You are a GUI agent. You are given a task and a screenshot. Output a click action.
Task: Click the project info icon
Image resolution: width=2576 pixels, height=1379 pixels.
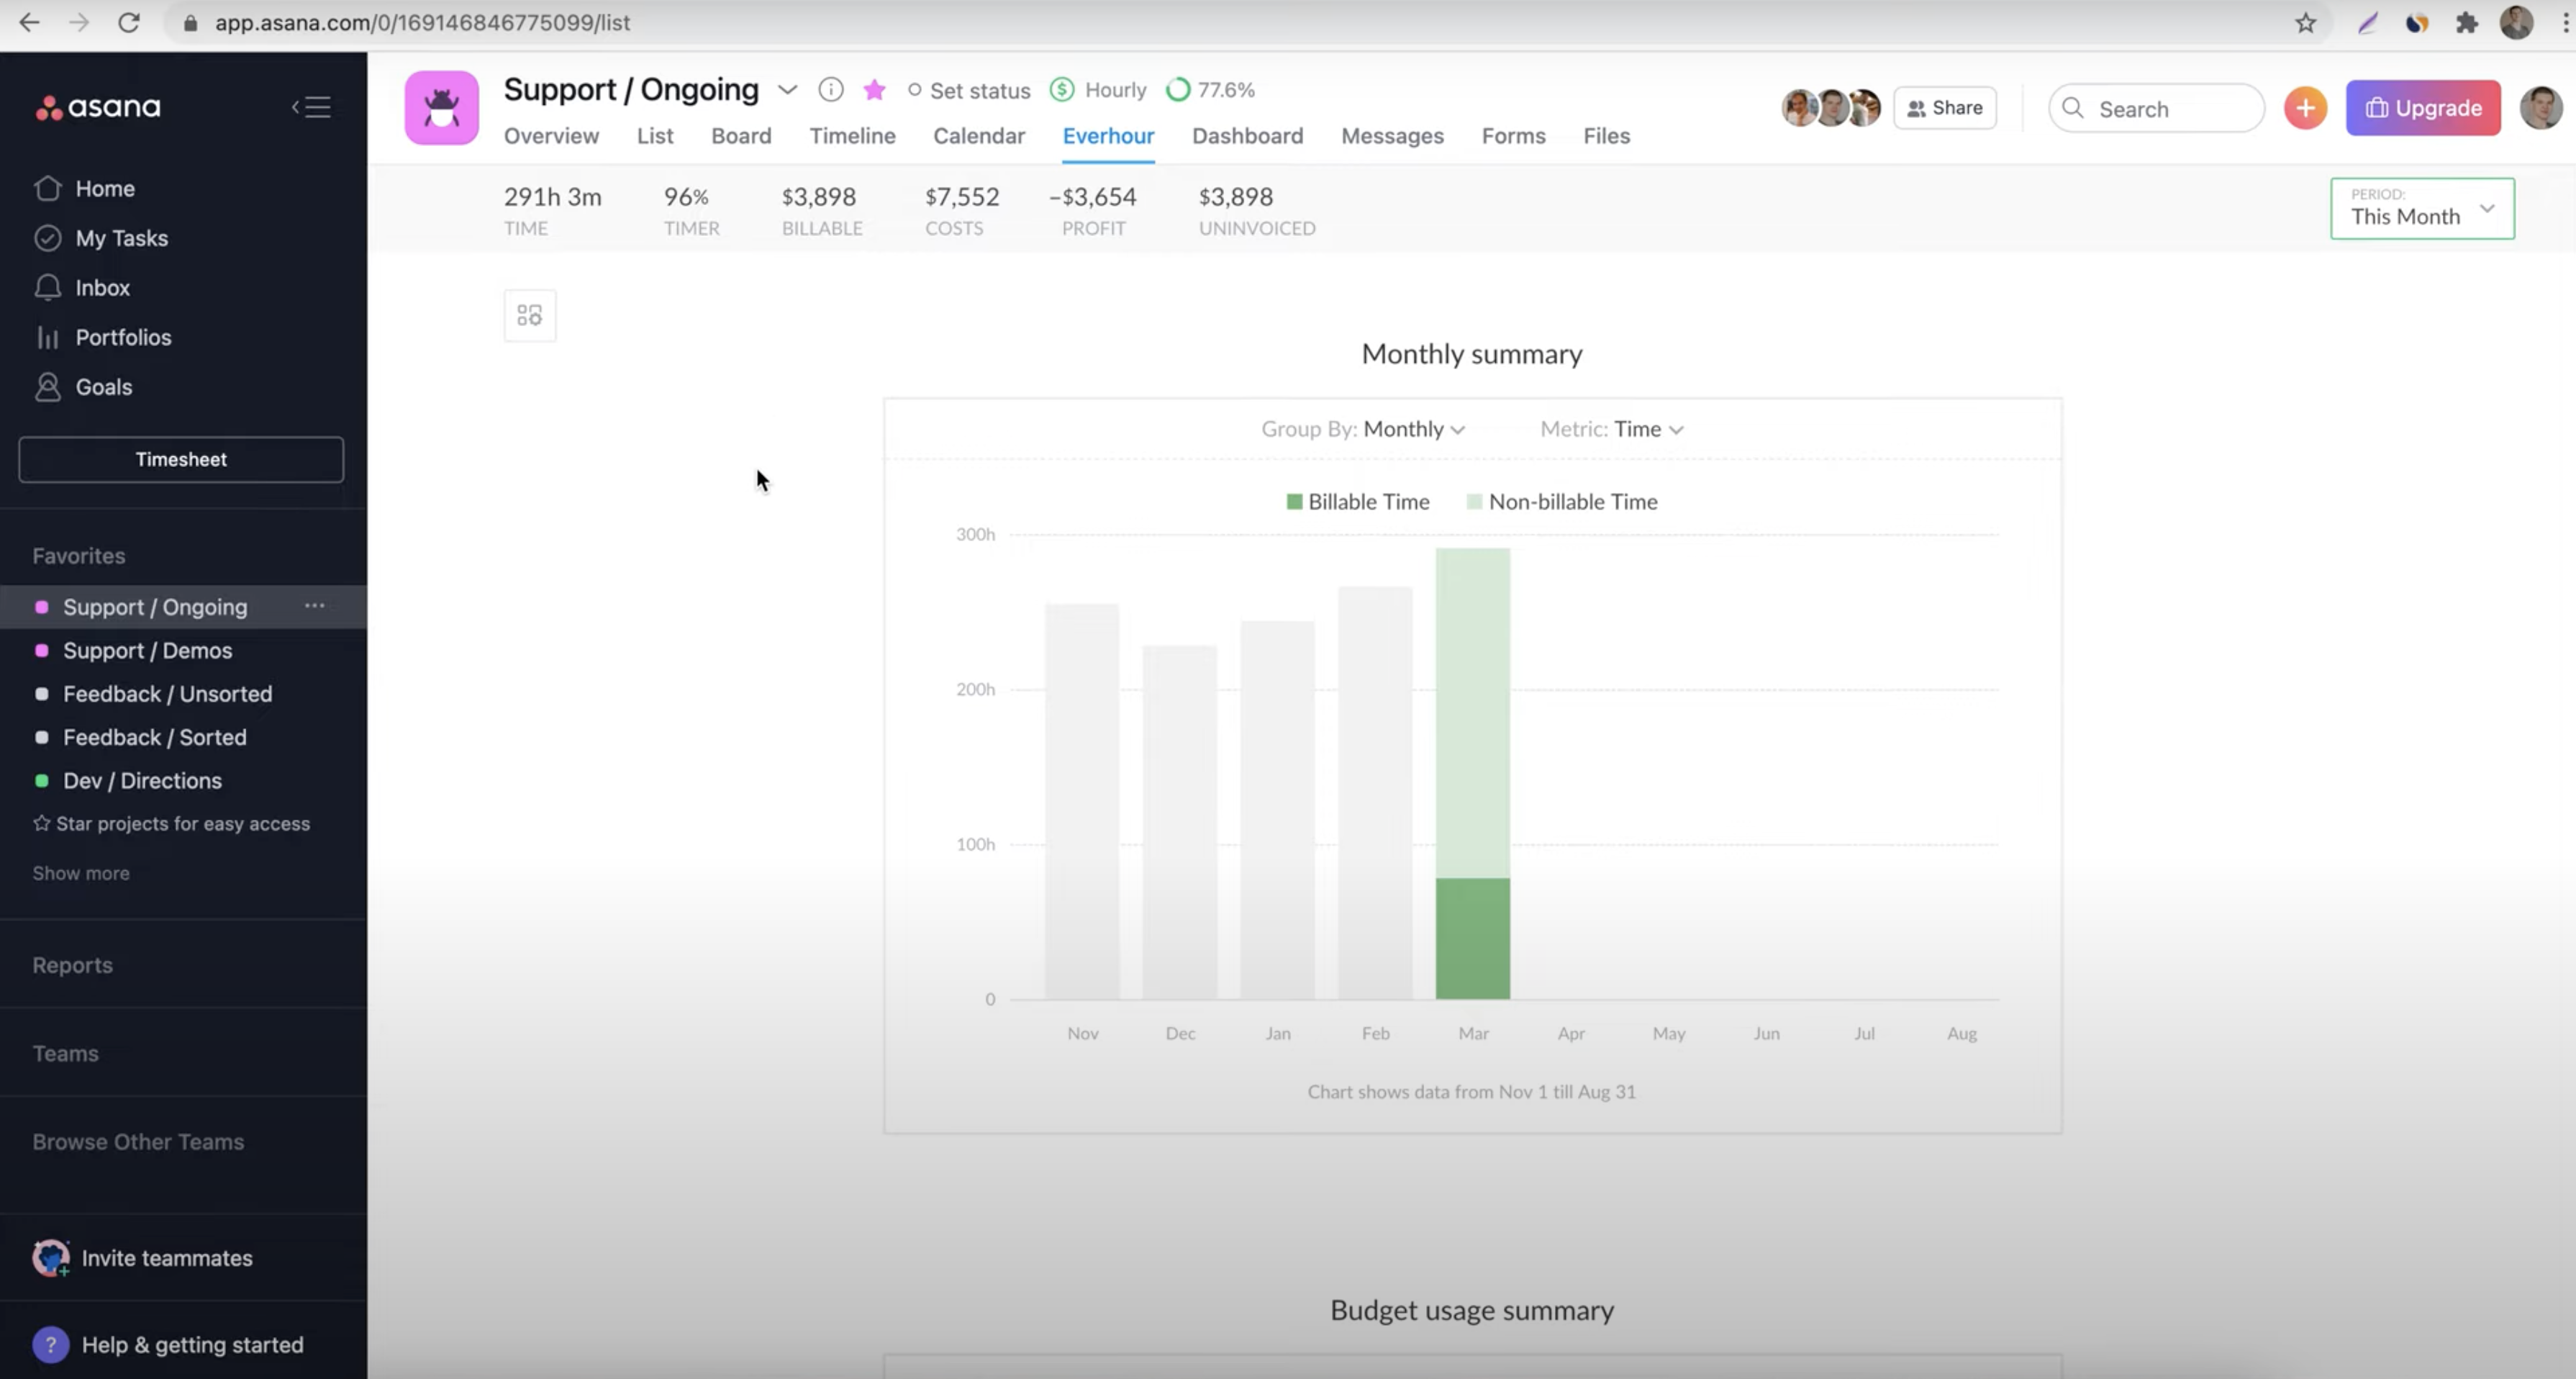830,90
